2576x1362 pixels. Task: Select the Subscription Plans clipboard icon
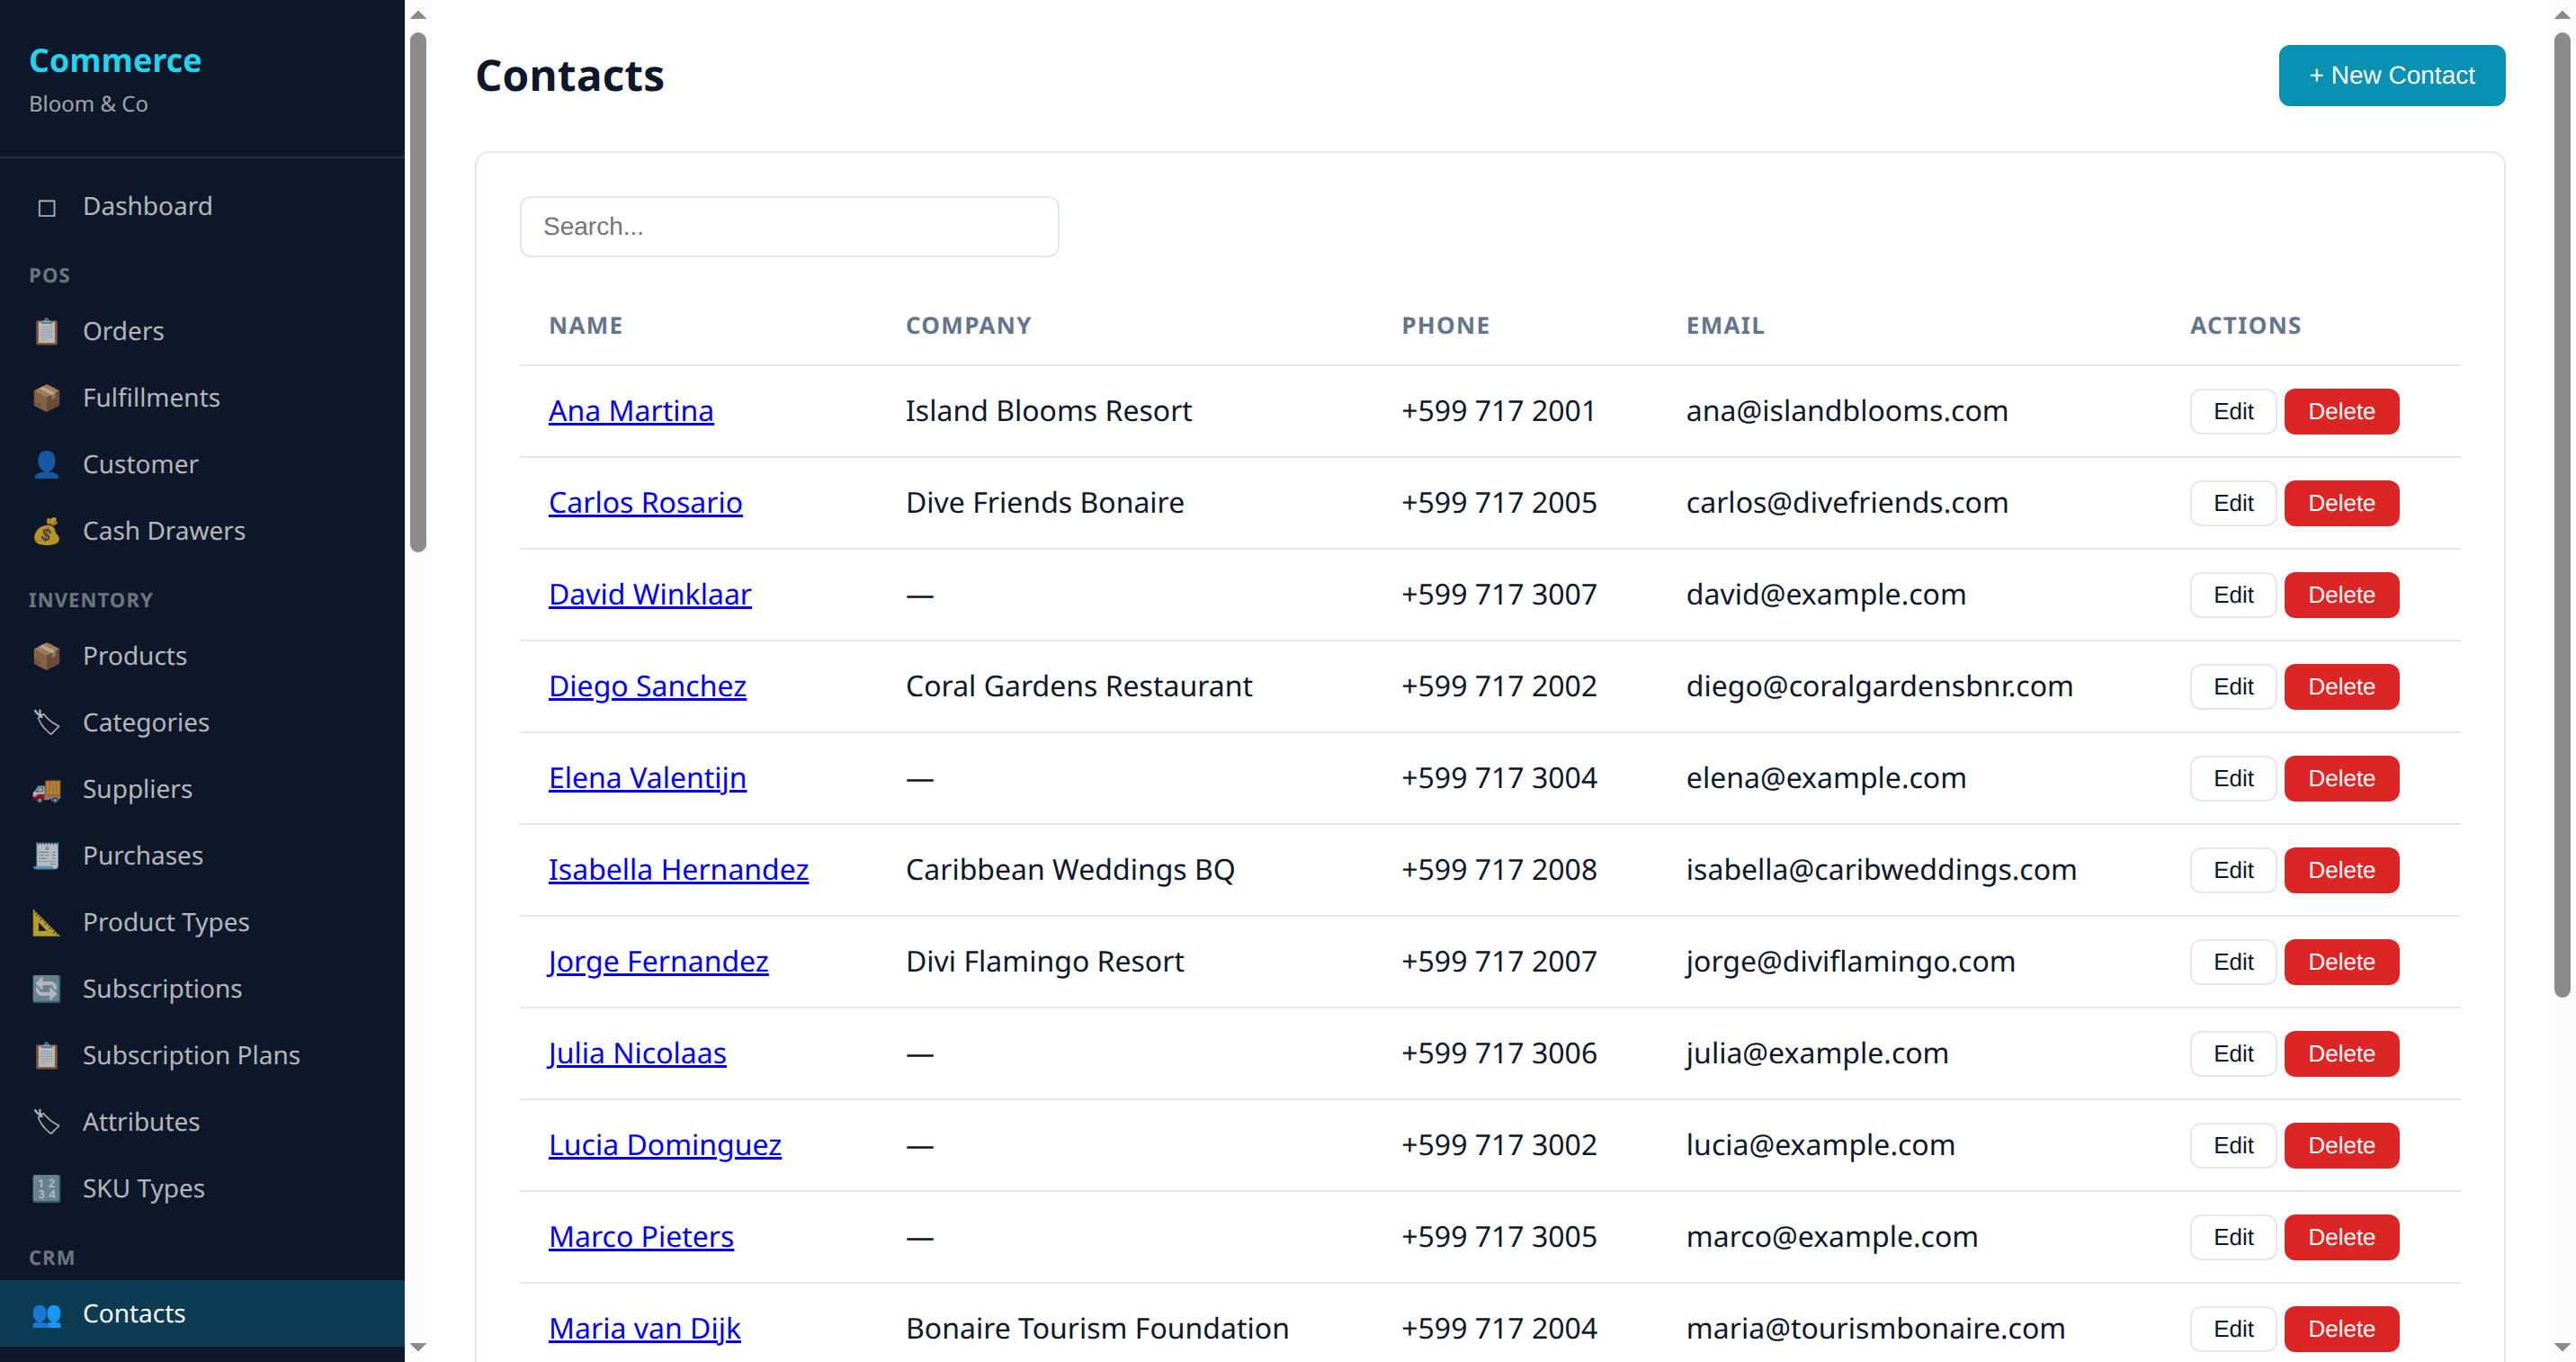tap(46, 1055)
